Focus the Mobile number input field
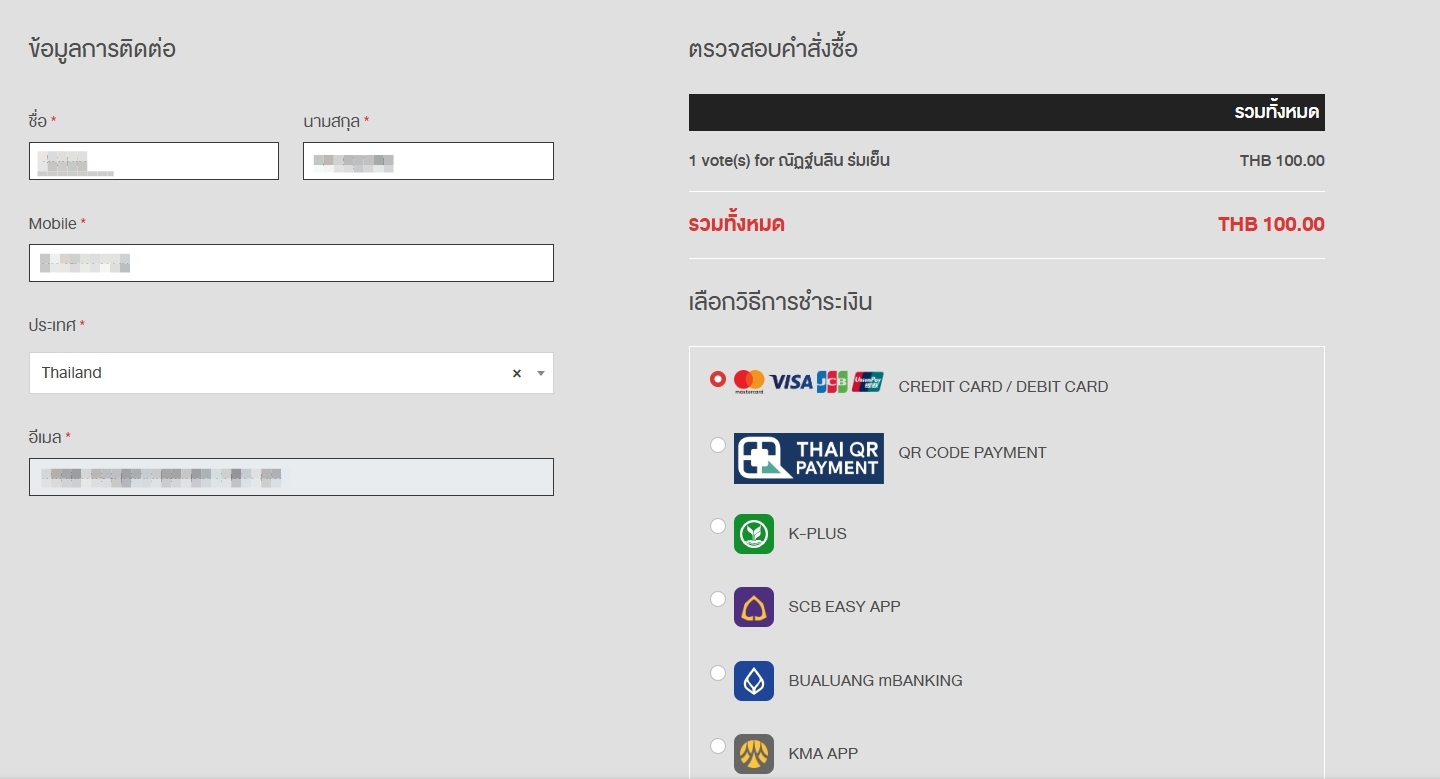 pyautogui.click(x=290, y=263)
